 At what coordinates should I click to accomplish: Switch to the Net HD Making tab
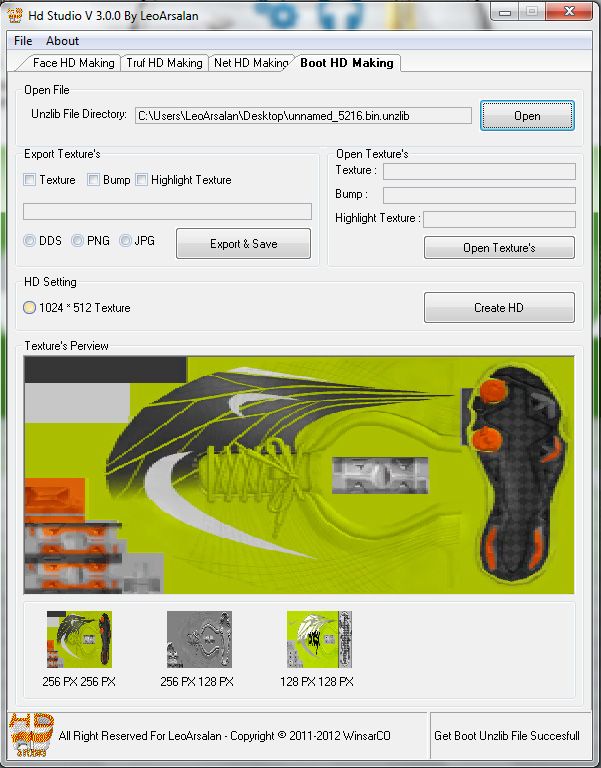(250, 62)
